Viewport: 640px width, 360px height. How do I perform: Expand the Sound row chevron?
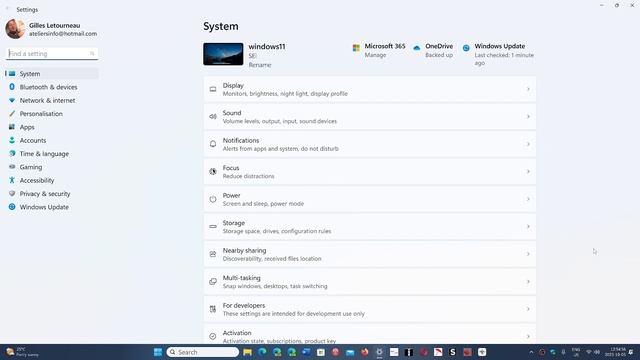pos(528,116)
